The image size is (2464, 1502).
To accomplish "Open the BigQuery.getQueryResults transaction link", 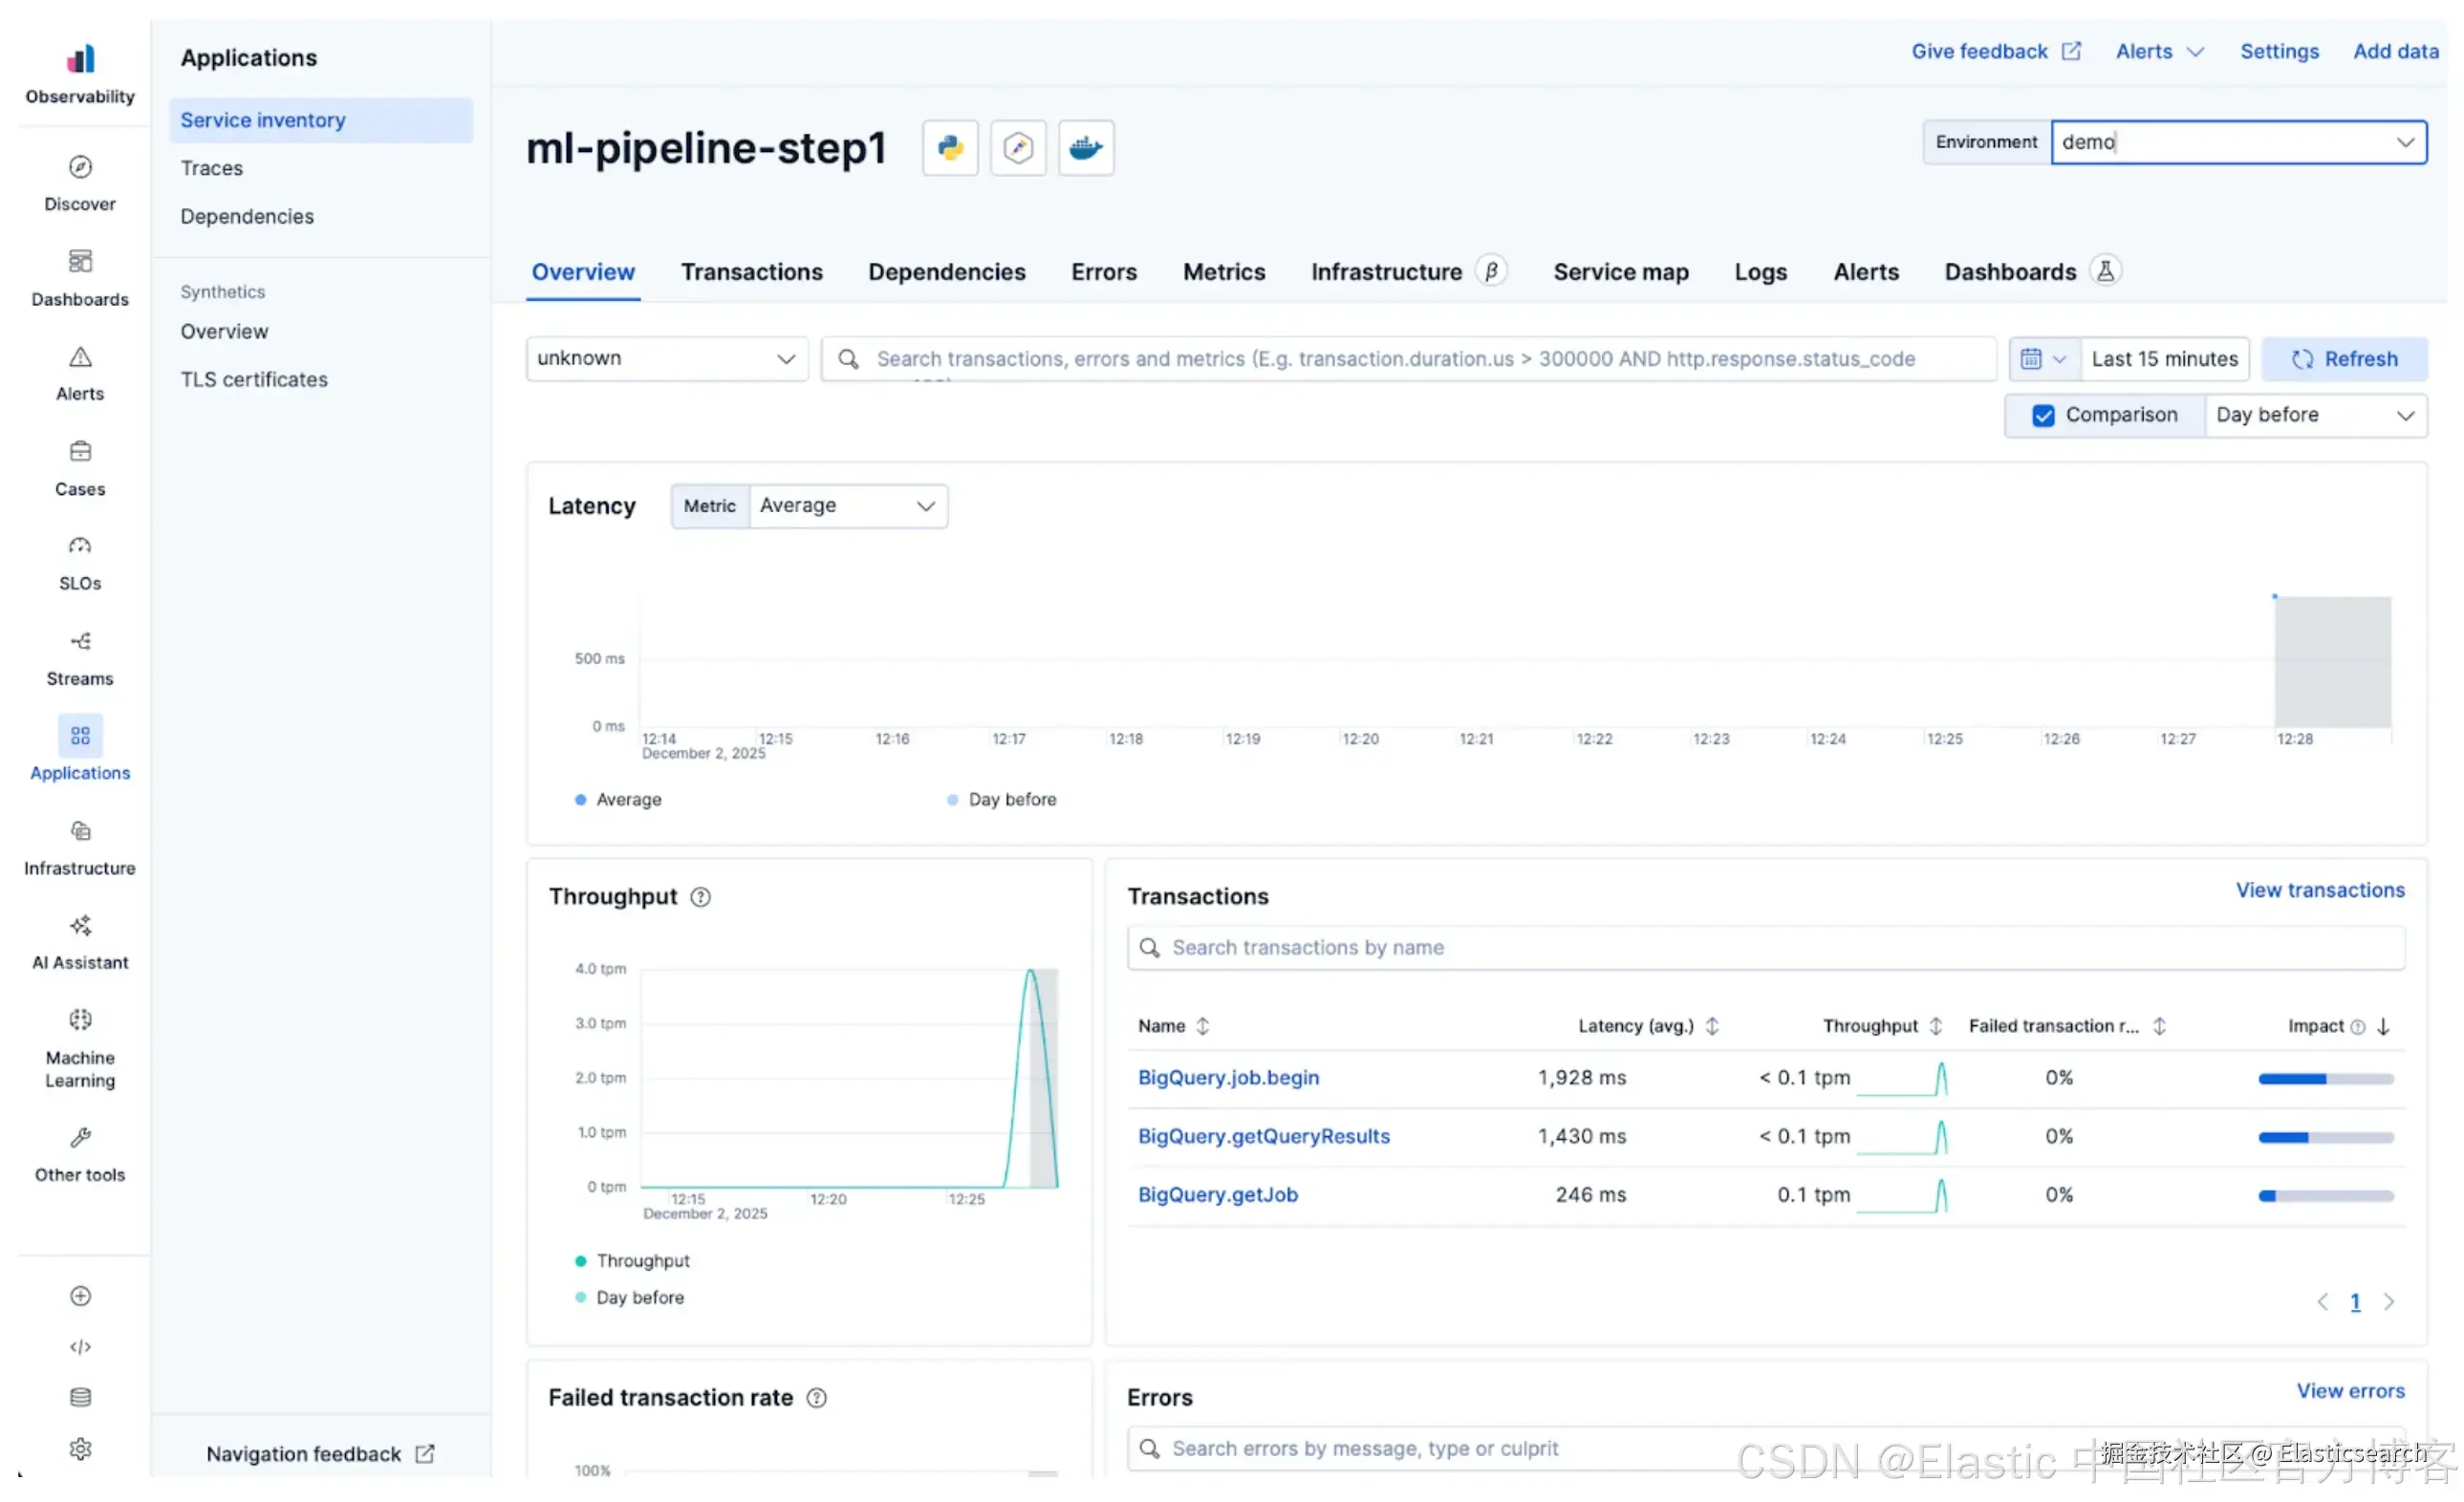I will click(x=1263, y=1136).
